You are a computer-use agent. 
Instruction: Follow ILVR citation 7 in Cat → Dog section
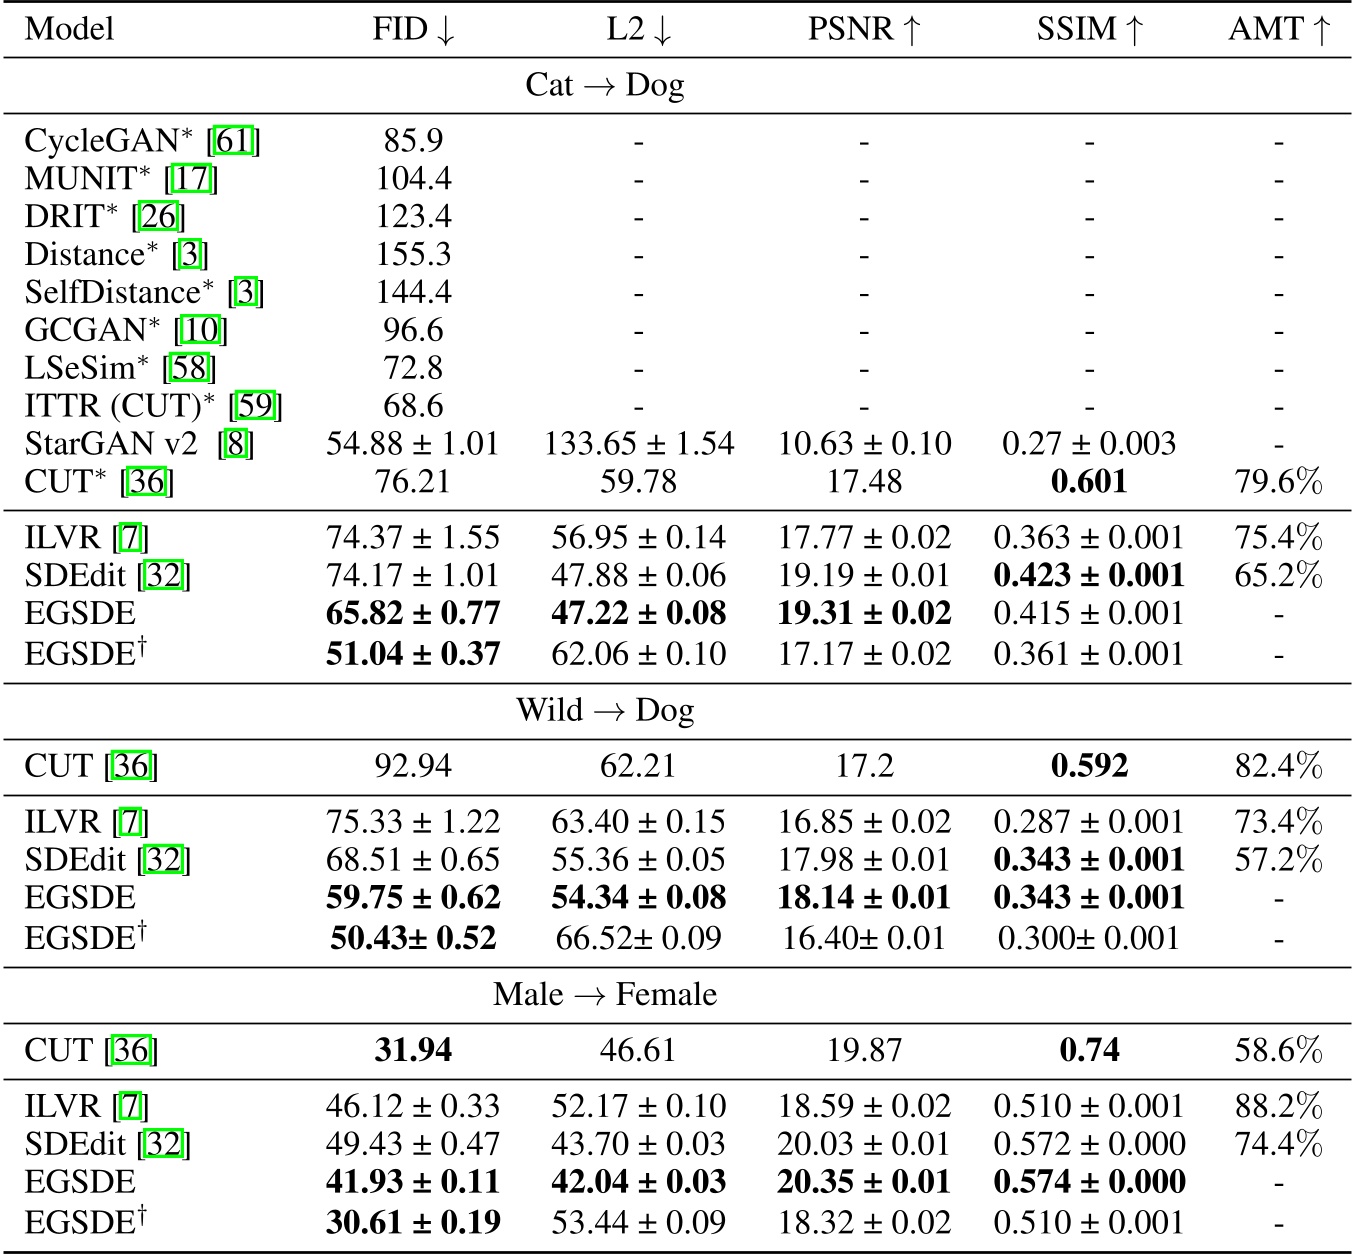(130, 539)
